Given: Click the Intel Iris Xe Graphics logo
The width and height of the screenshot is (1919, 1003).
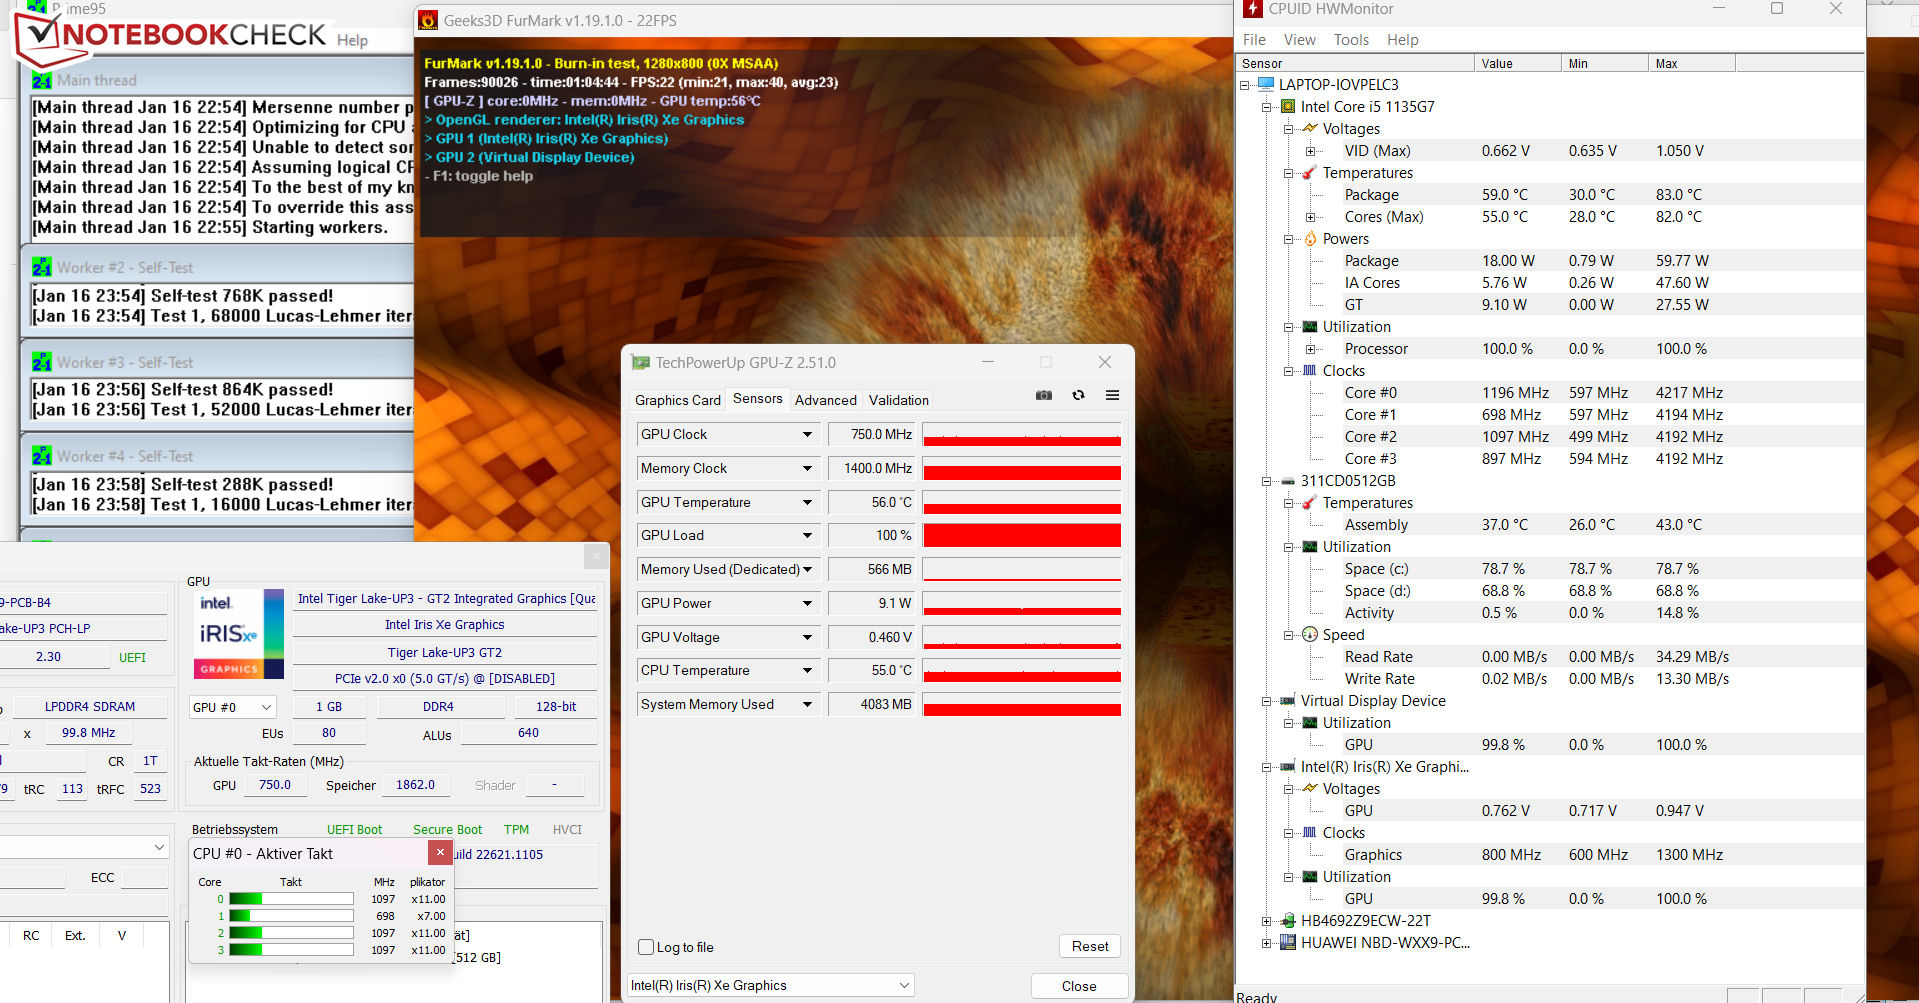Looking at the screenshot, I should pos(238,633).
